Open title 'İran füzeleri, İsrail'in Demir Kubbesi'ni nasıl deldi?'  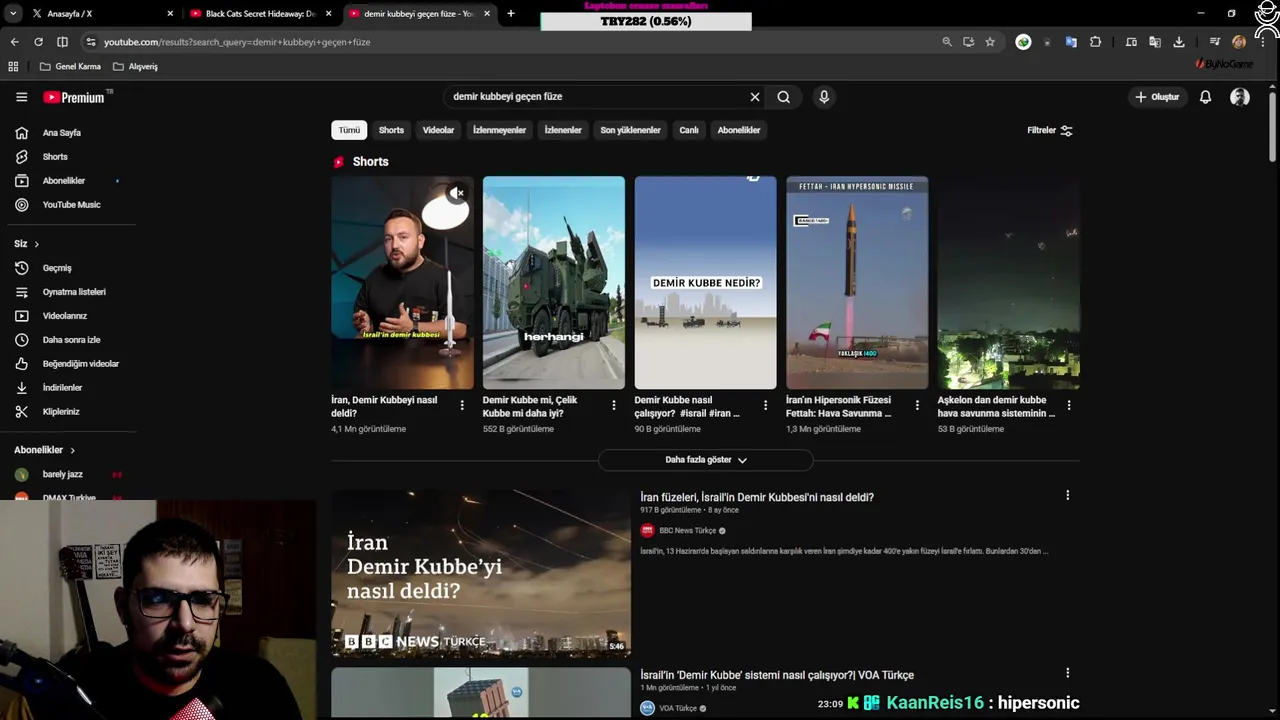757,497
